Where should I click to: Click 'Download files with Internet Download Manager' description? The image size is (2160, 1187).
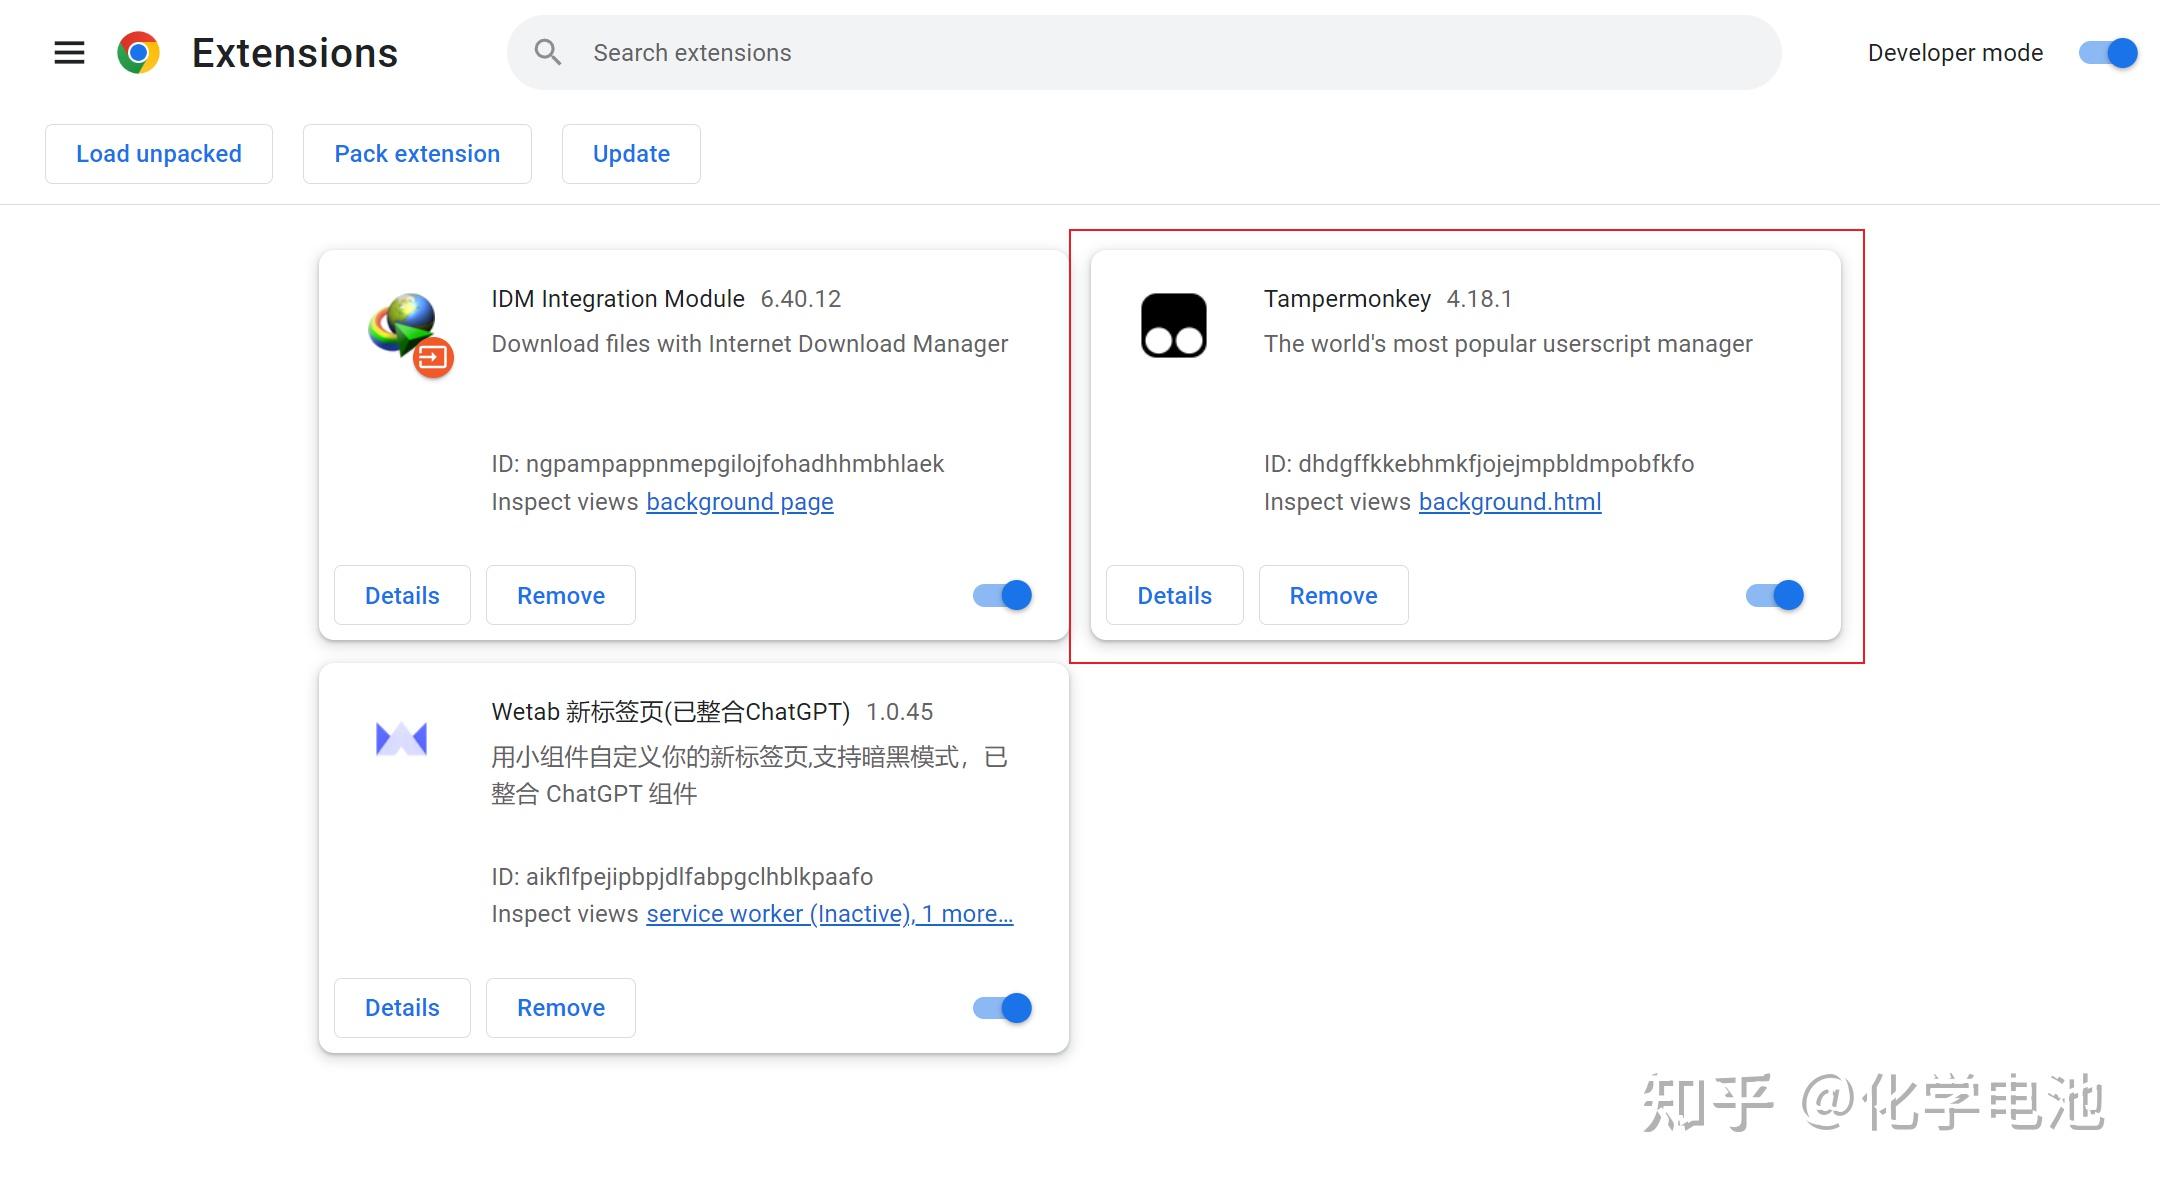[750, 344]
